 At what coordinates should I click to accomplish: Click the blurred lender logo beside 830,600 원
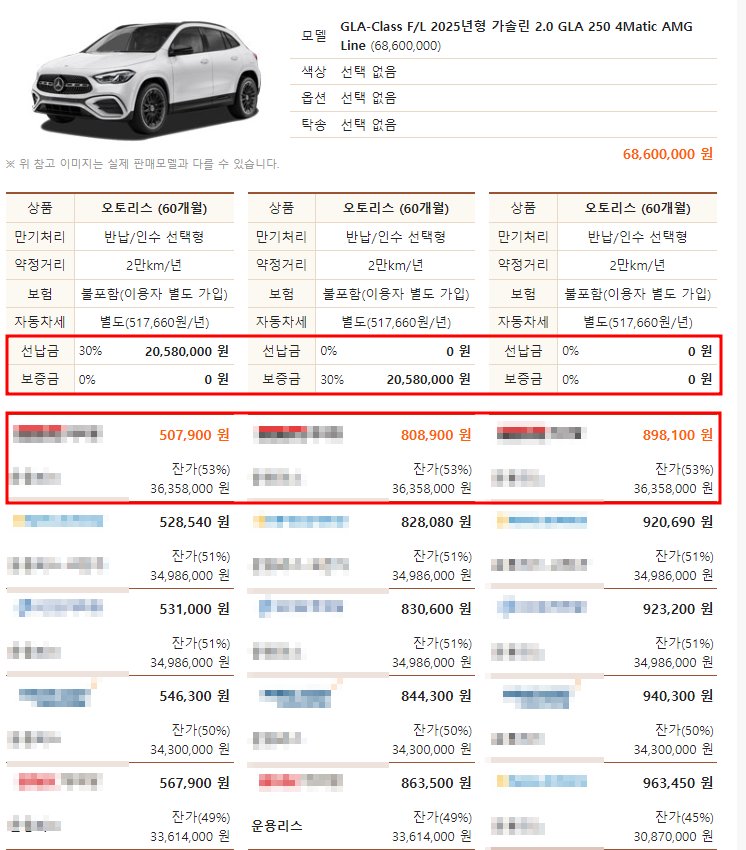tap(300, 607)
